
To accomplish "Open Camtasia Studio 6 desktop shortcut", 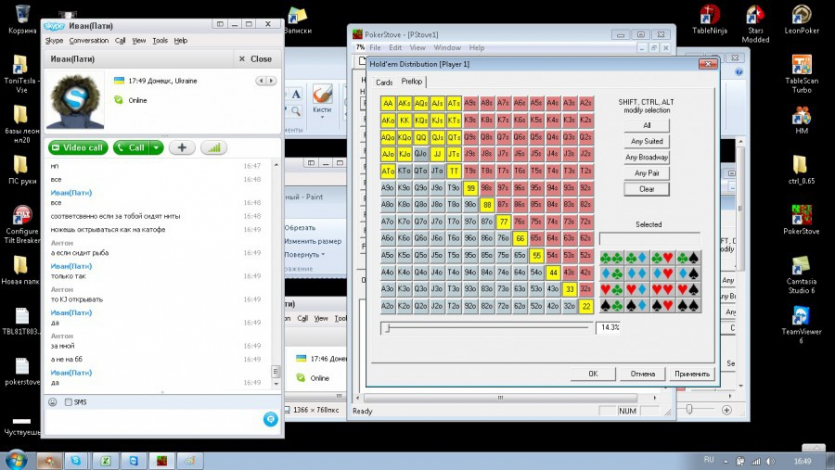I will pyautogui.click(x=801, y=275).
